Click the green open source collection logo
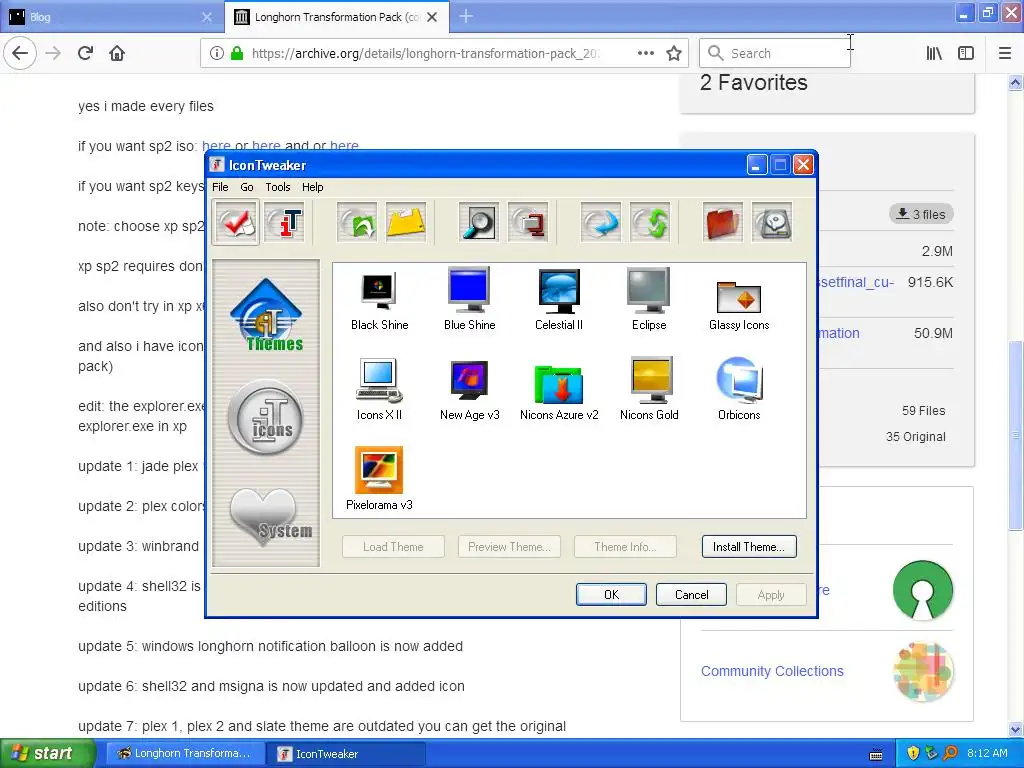The width and height of the screenshot is (1024, 768). [923, 590]
